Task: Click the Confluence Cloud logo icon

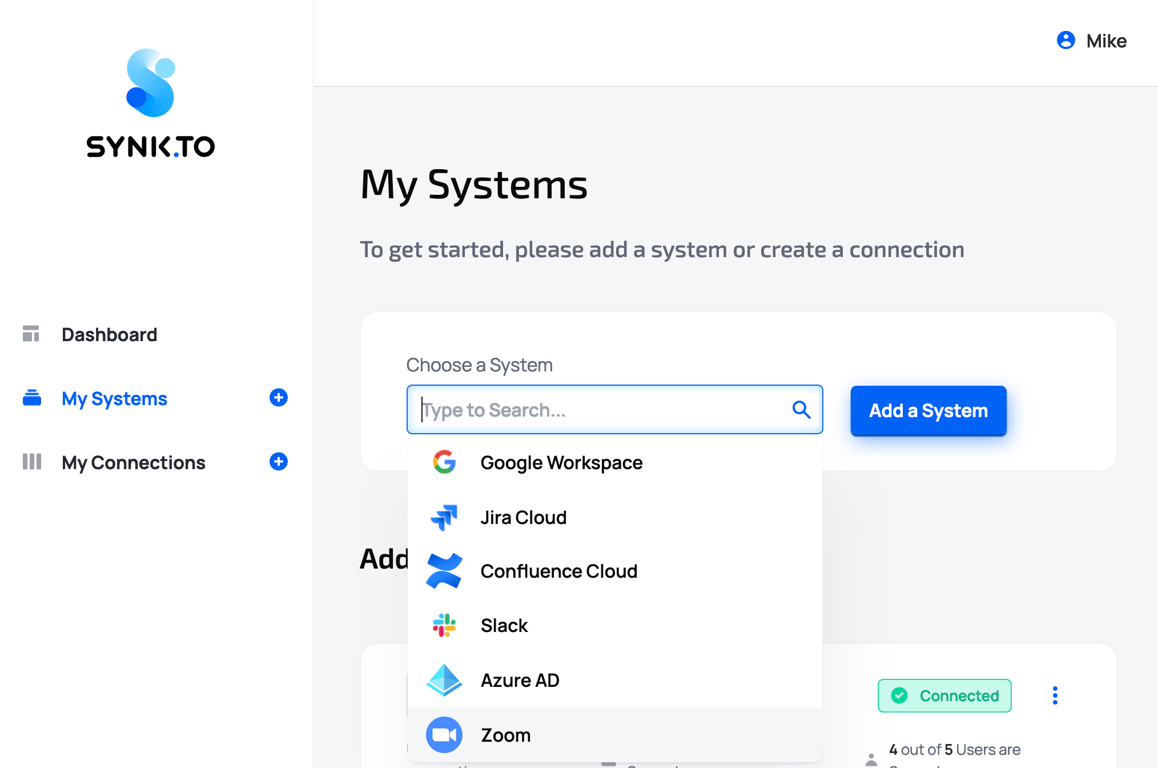Action: [444, 571]
